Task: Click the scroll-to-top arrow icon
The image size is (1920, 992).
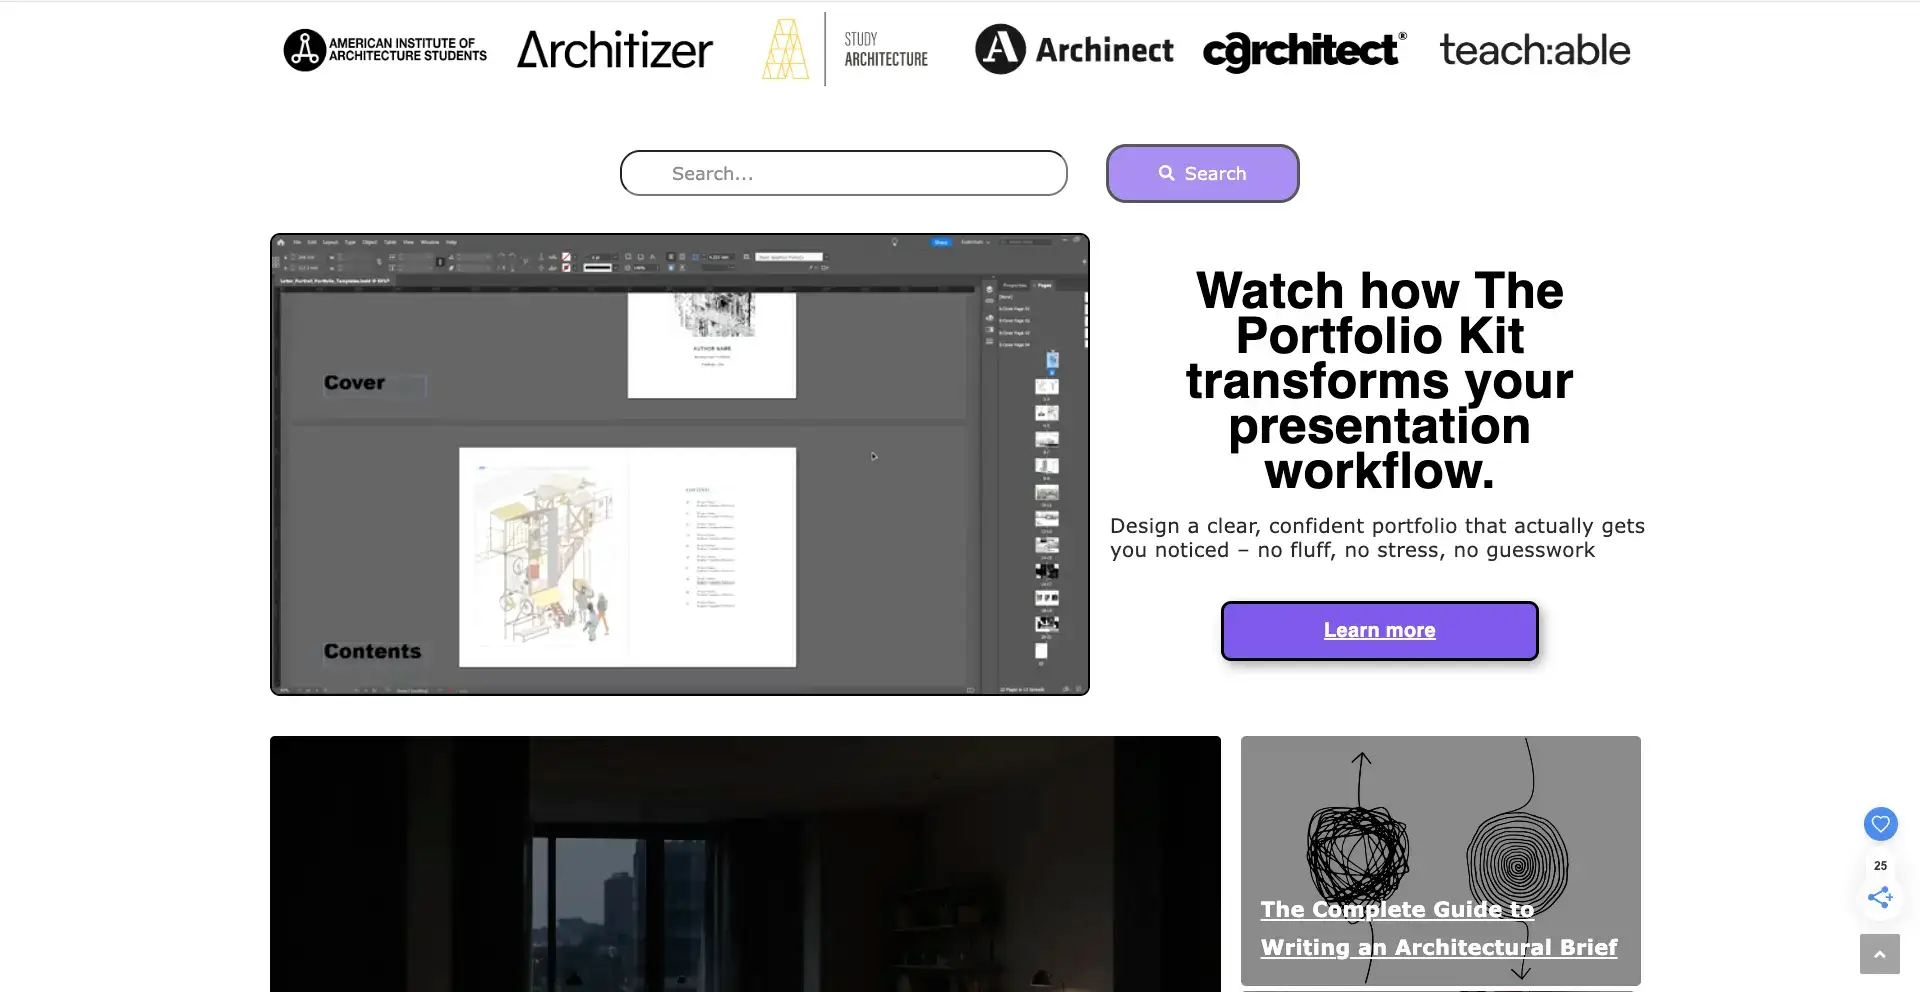Action: tap(1879, 954)
